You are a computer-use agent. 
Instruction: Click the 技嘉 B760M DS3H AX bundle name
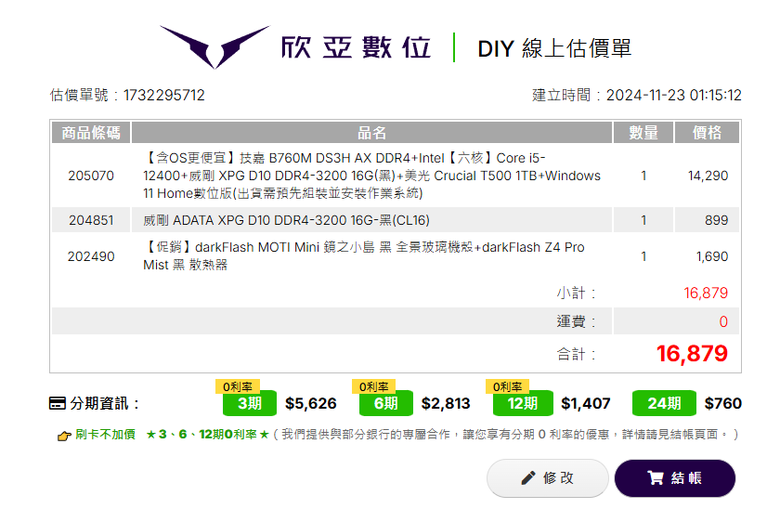coord(372,176)
